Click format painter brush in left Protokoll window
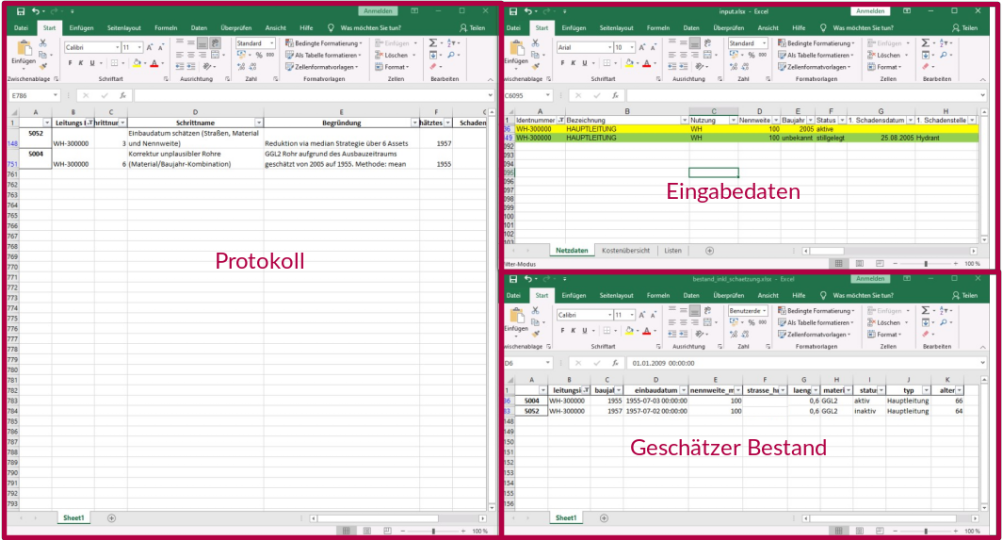 (43, 65)
